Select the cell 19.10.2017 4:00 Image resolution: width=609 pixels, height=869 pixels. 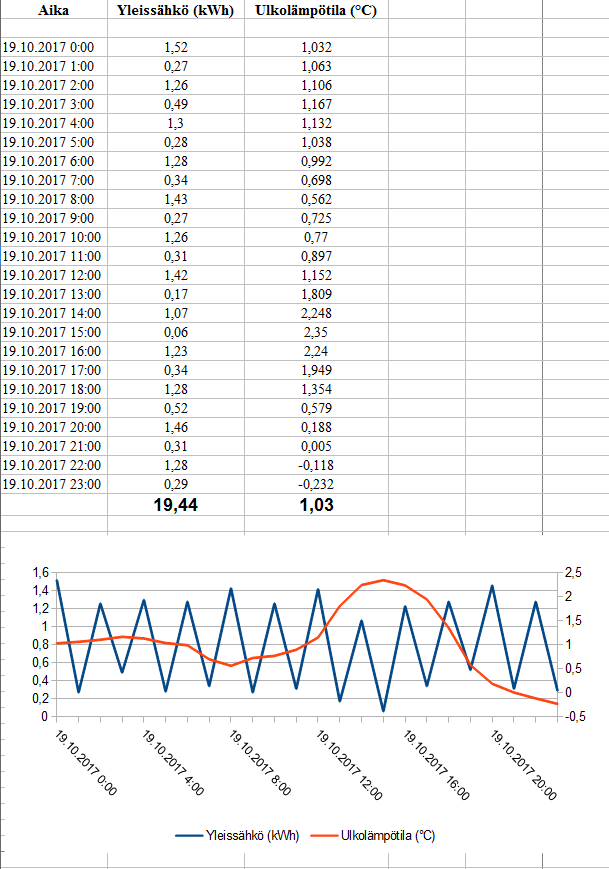coord(54,123)
